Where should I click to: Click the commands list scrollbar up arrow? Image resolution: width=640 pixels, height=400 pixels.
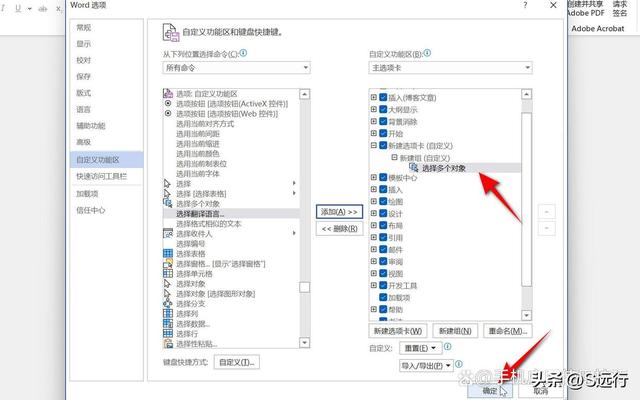tap(304, 94)
